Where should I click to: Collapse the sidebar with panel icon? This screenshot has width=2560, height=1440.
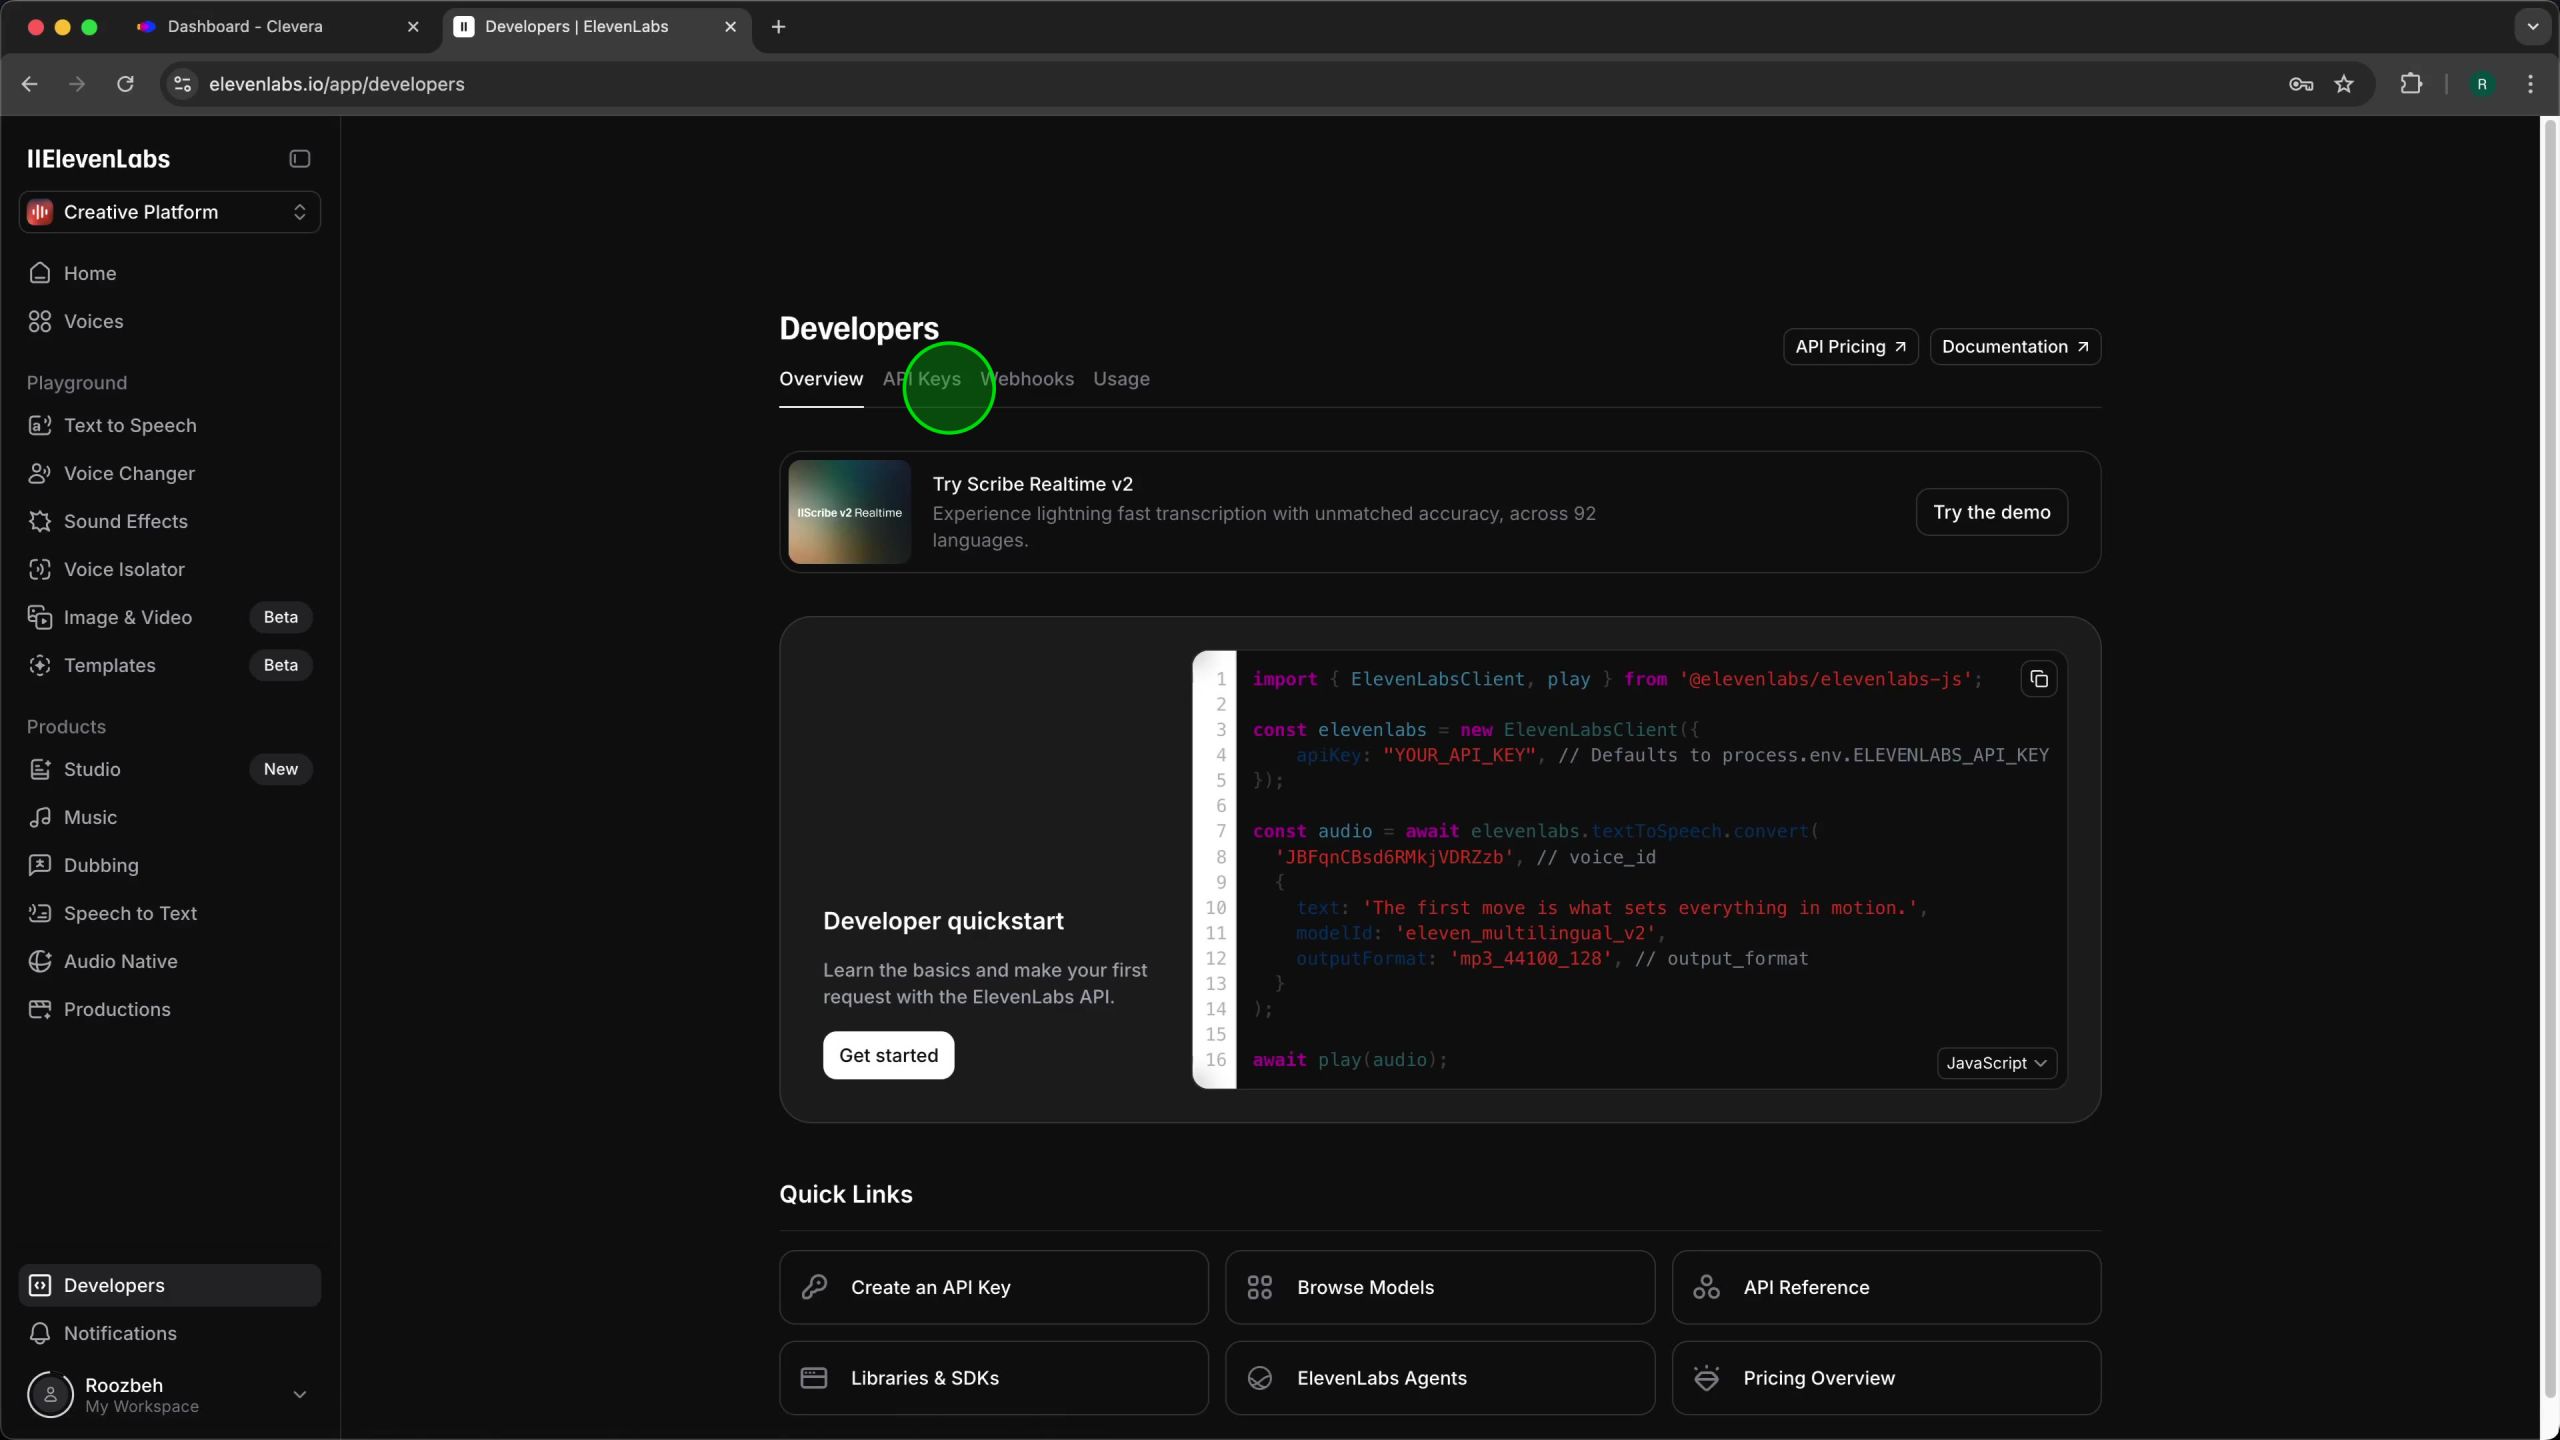point(299,159)
